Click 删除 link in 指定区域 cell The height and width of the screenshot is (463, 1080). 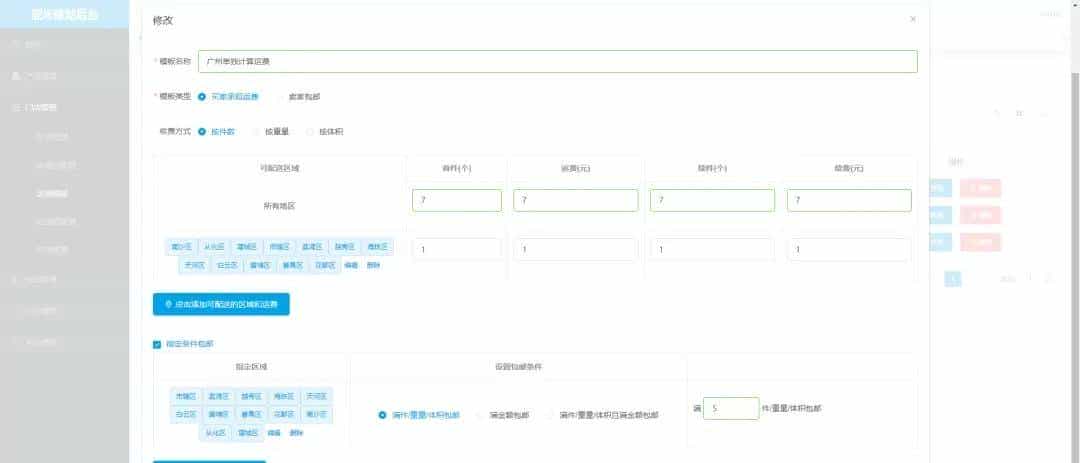(296, 433)
